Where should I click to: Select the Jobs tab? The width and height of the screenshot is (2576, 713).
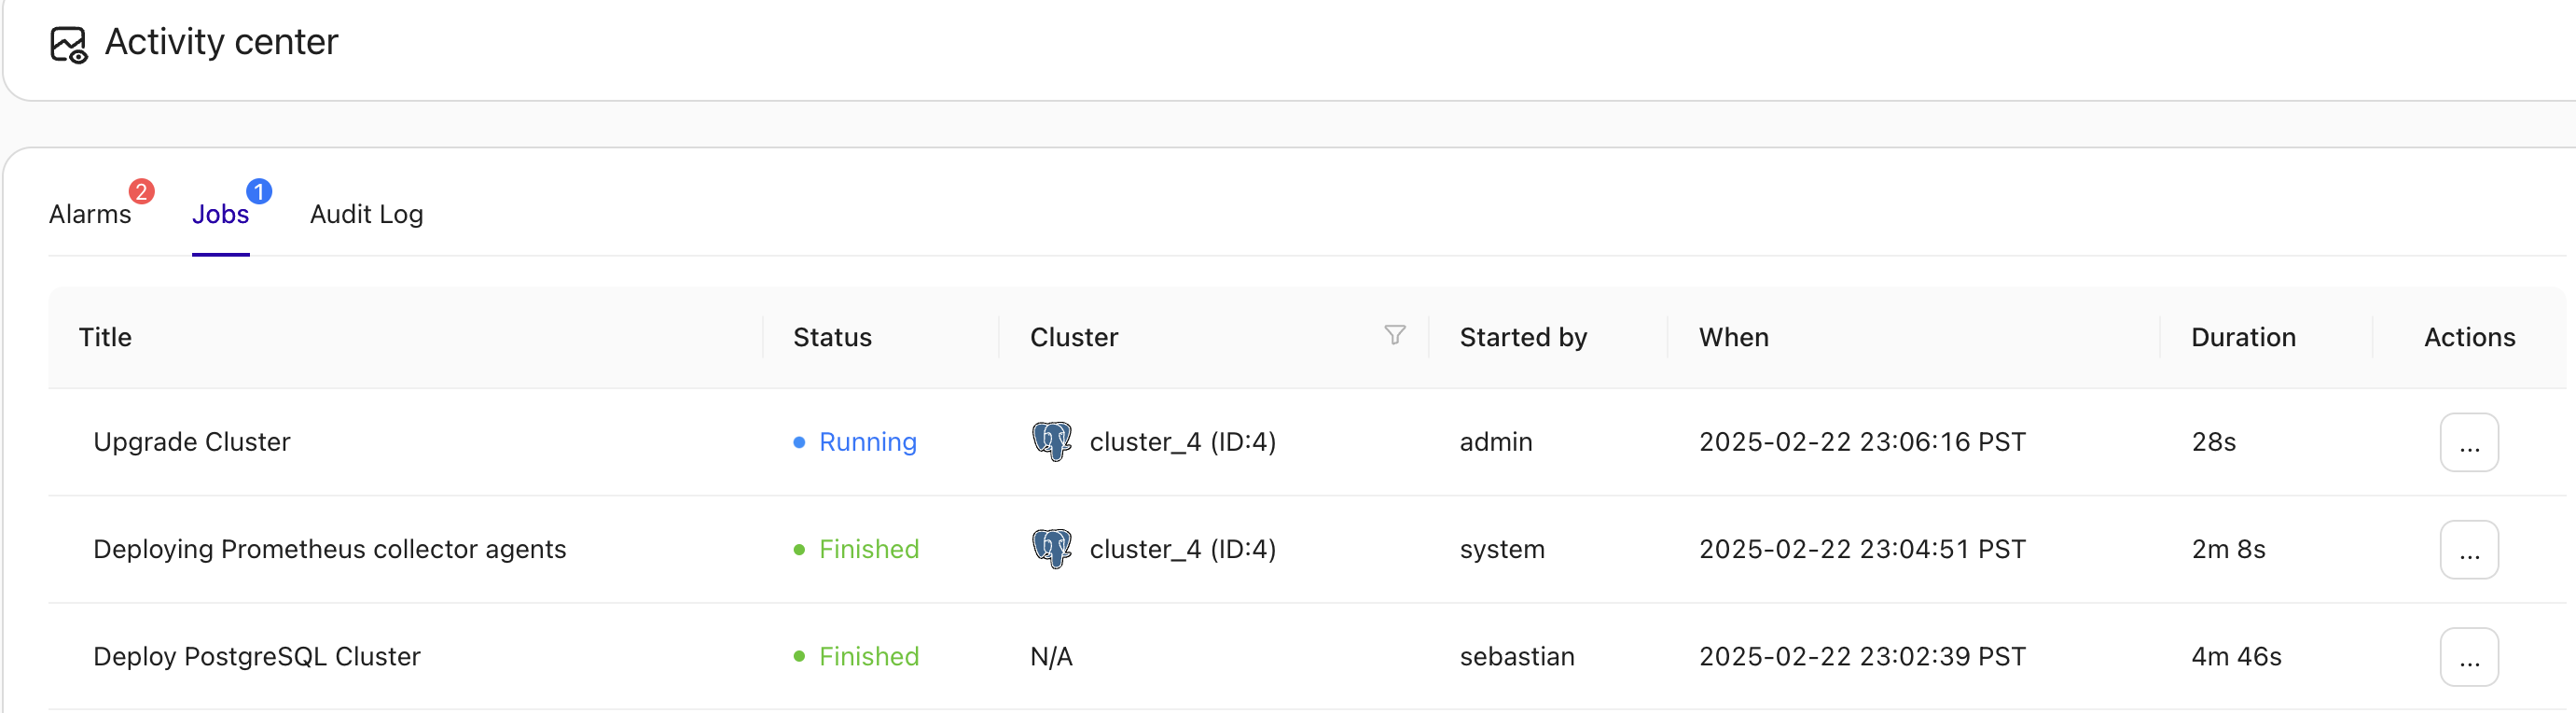[x=220, y=214]
